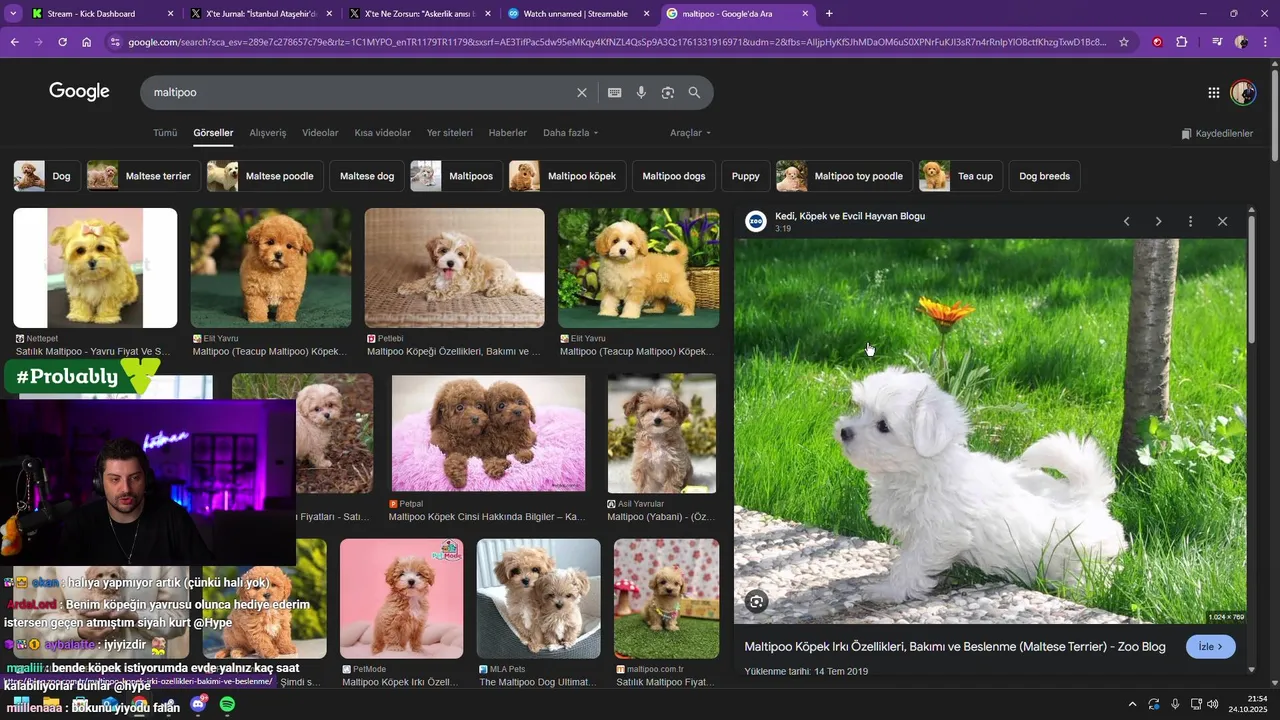Open Kedi, Köpek ve Evcil Hayvan Blogu source
Image resolution: width=1280 pixels, height=720 pixels.
tap(850, 216)
